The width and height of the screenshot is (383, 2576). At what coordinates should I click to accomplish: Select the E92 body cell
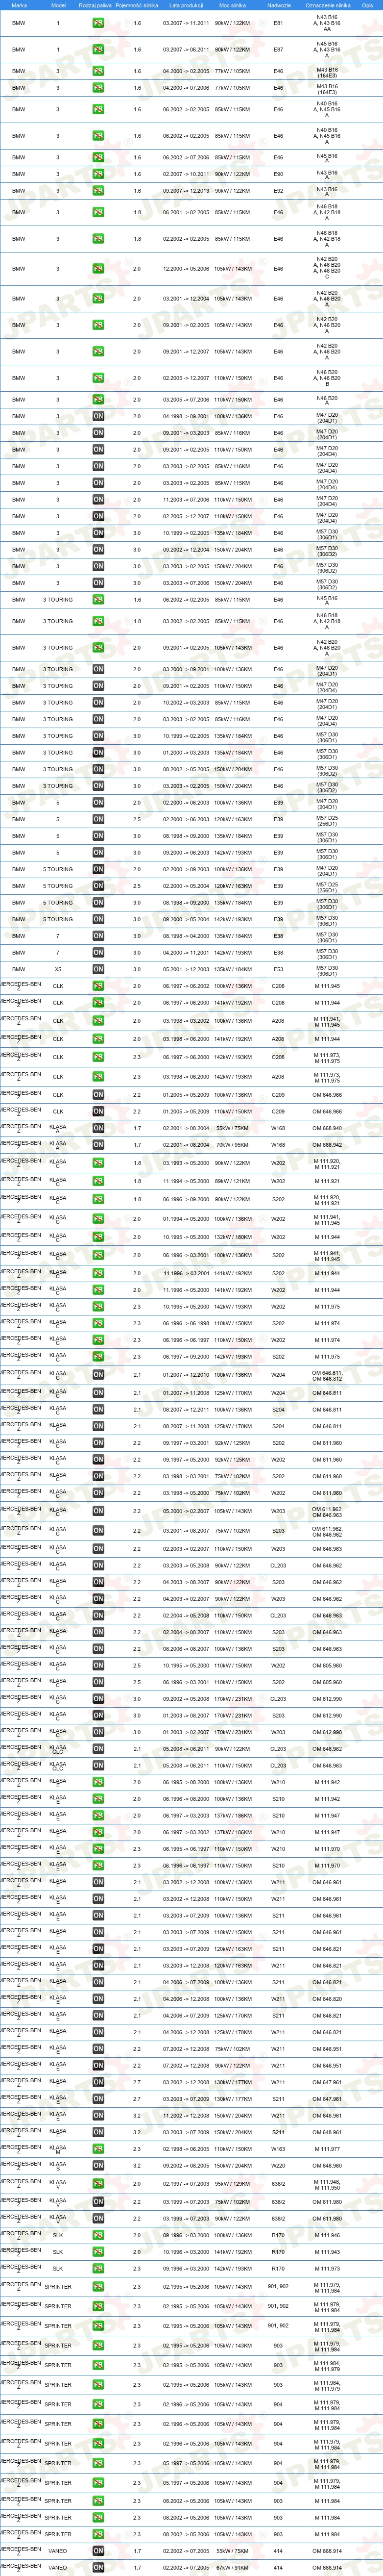(278, 191)
